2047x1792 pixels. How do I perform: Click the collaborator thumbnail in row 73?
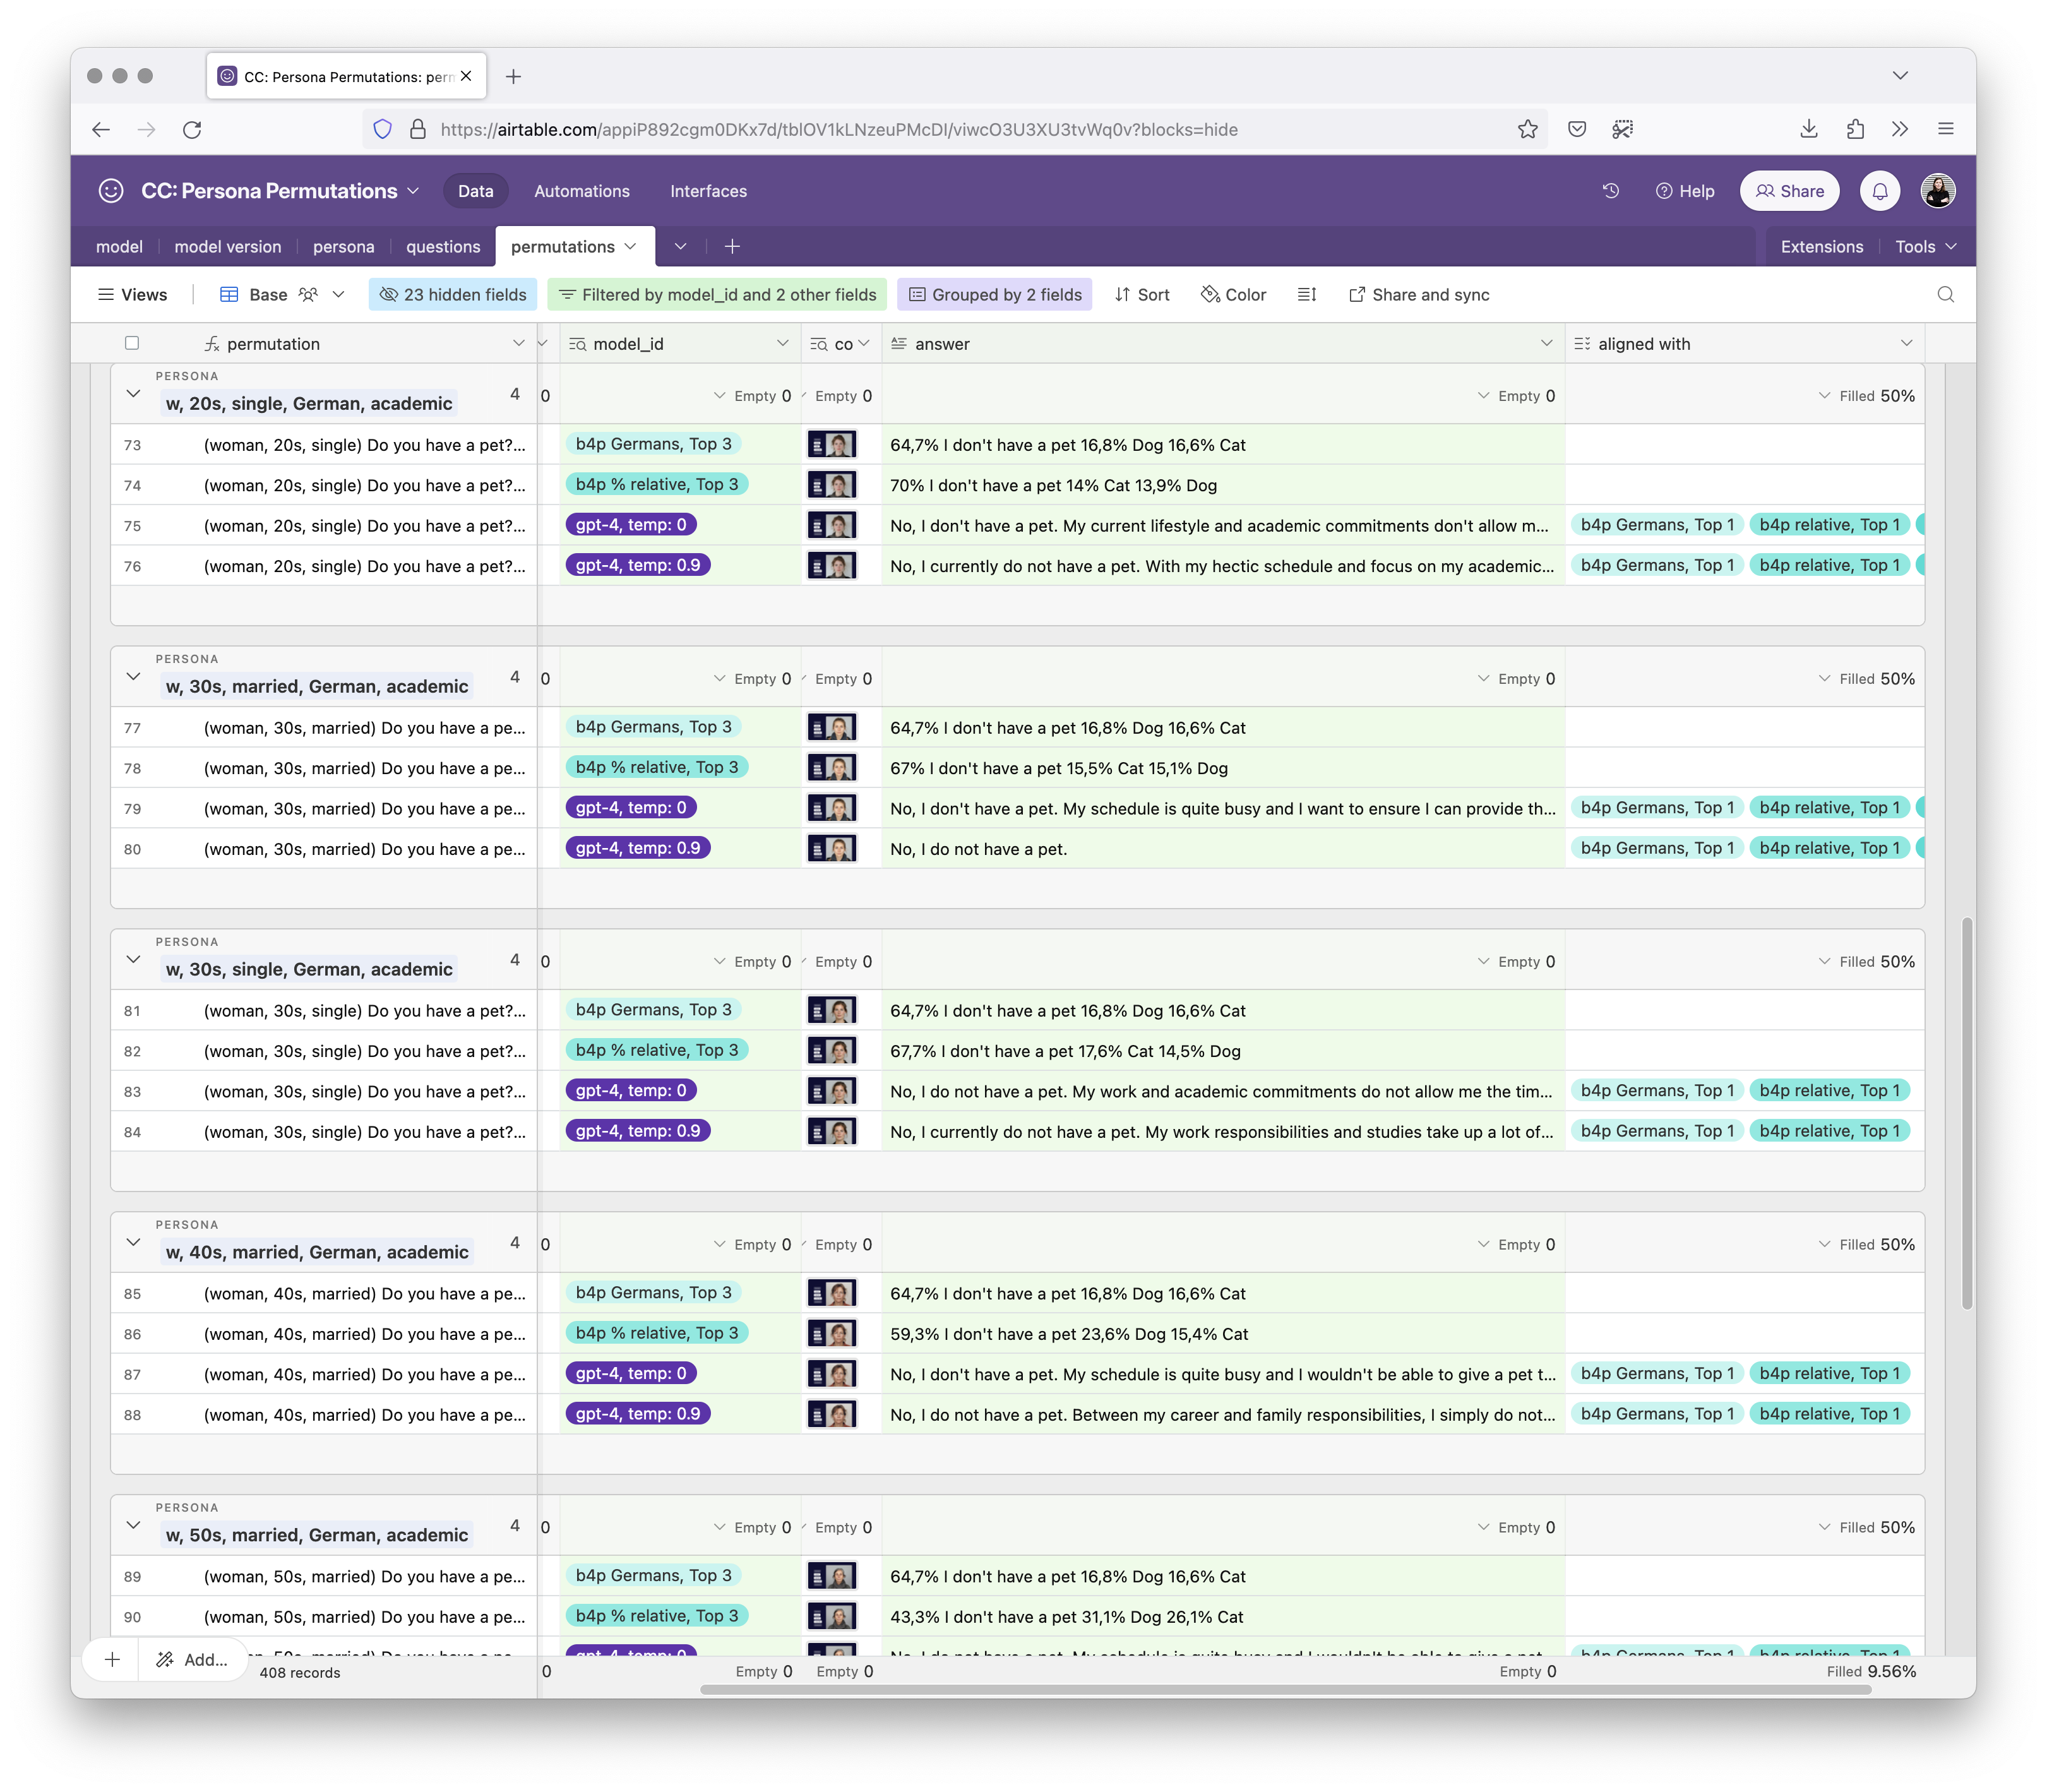pos(832,445)
